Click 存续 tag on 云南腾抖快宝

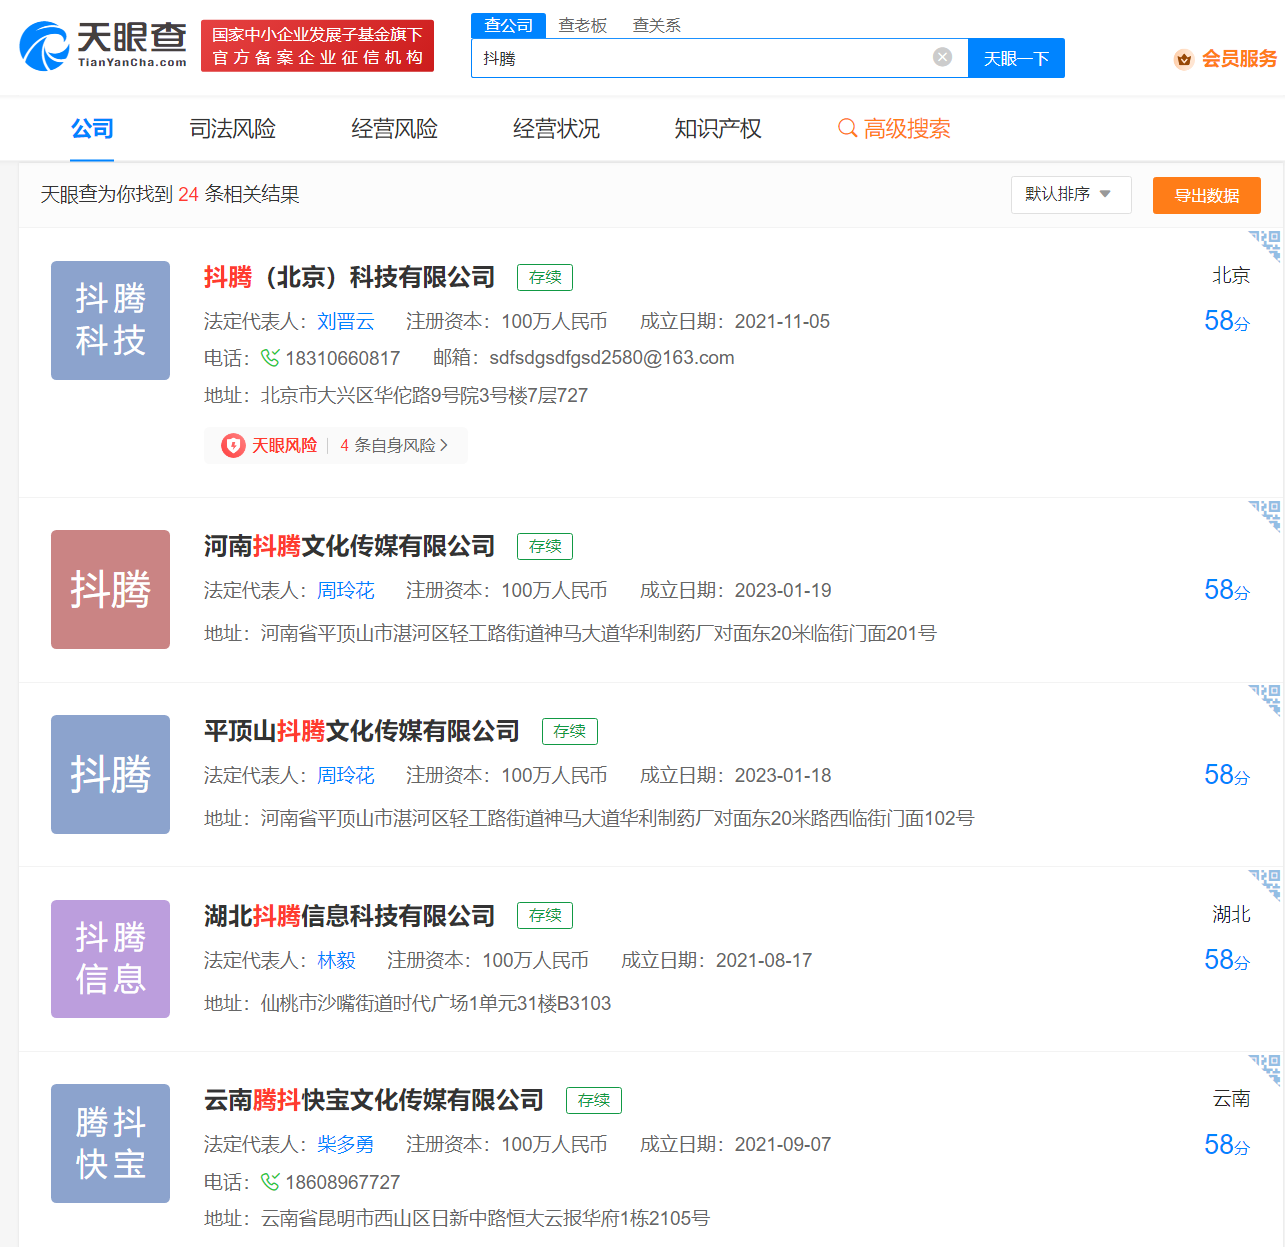(x=593, y=1100)
